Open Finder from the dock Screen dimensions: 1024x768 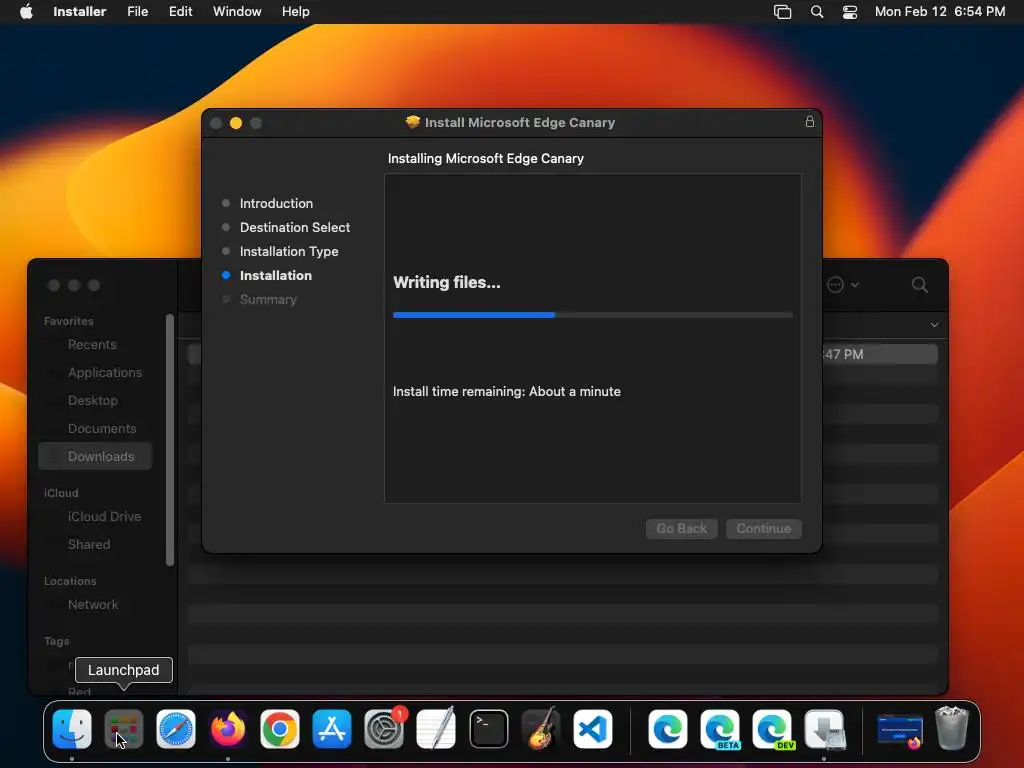(x=72, y=729)
